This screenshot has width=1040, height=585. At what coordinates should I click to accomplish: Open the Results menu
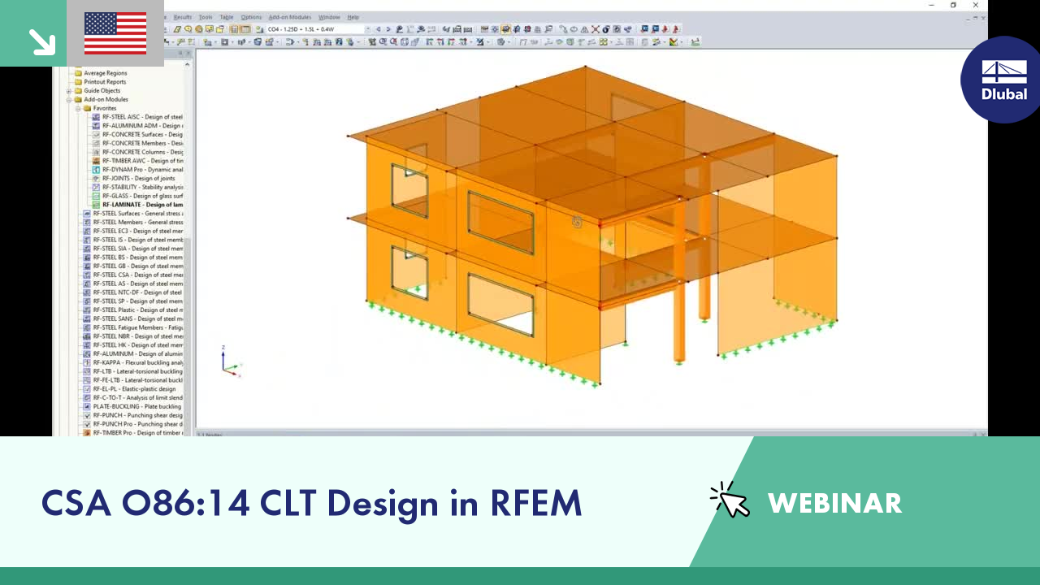[182, 17]
